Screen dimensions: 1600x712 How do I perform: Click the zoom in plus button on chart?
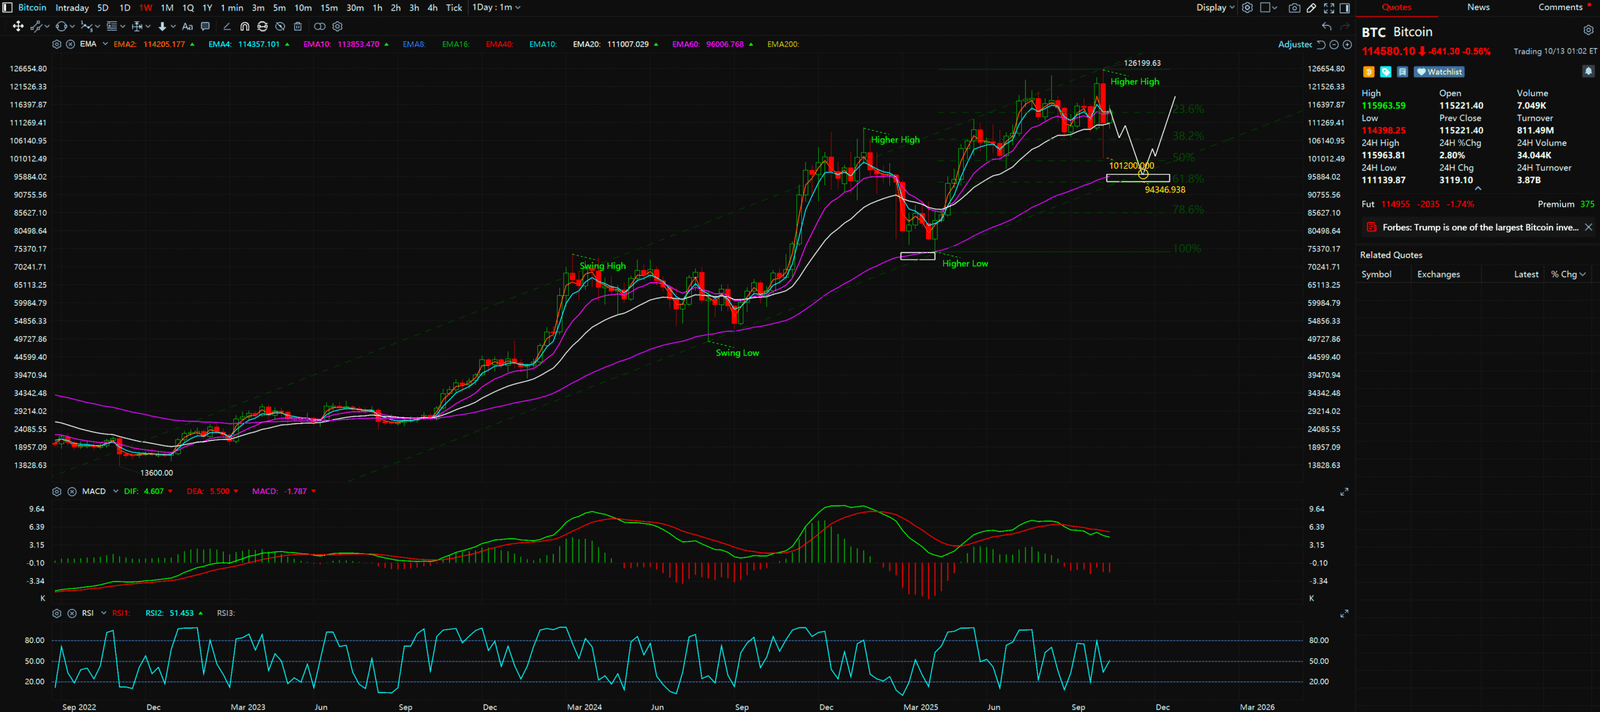point(1347,45)
